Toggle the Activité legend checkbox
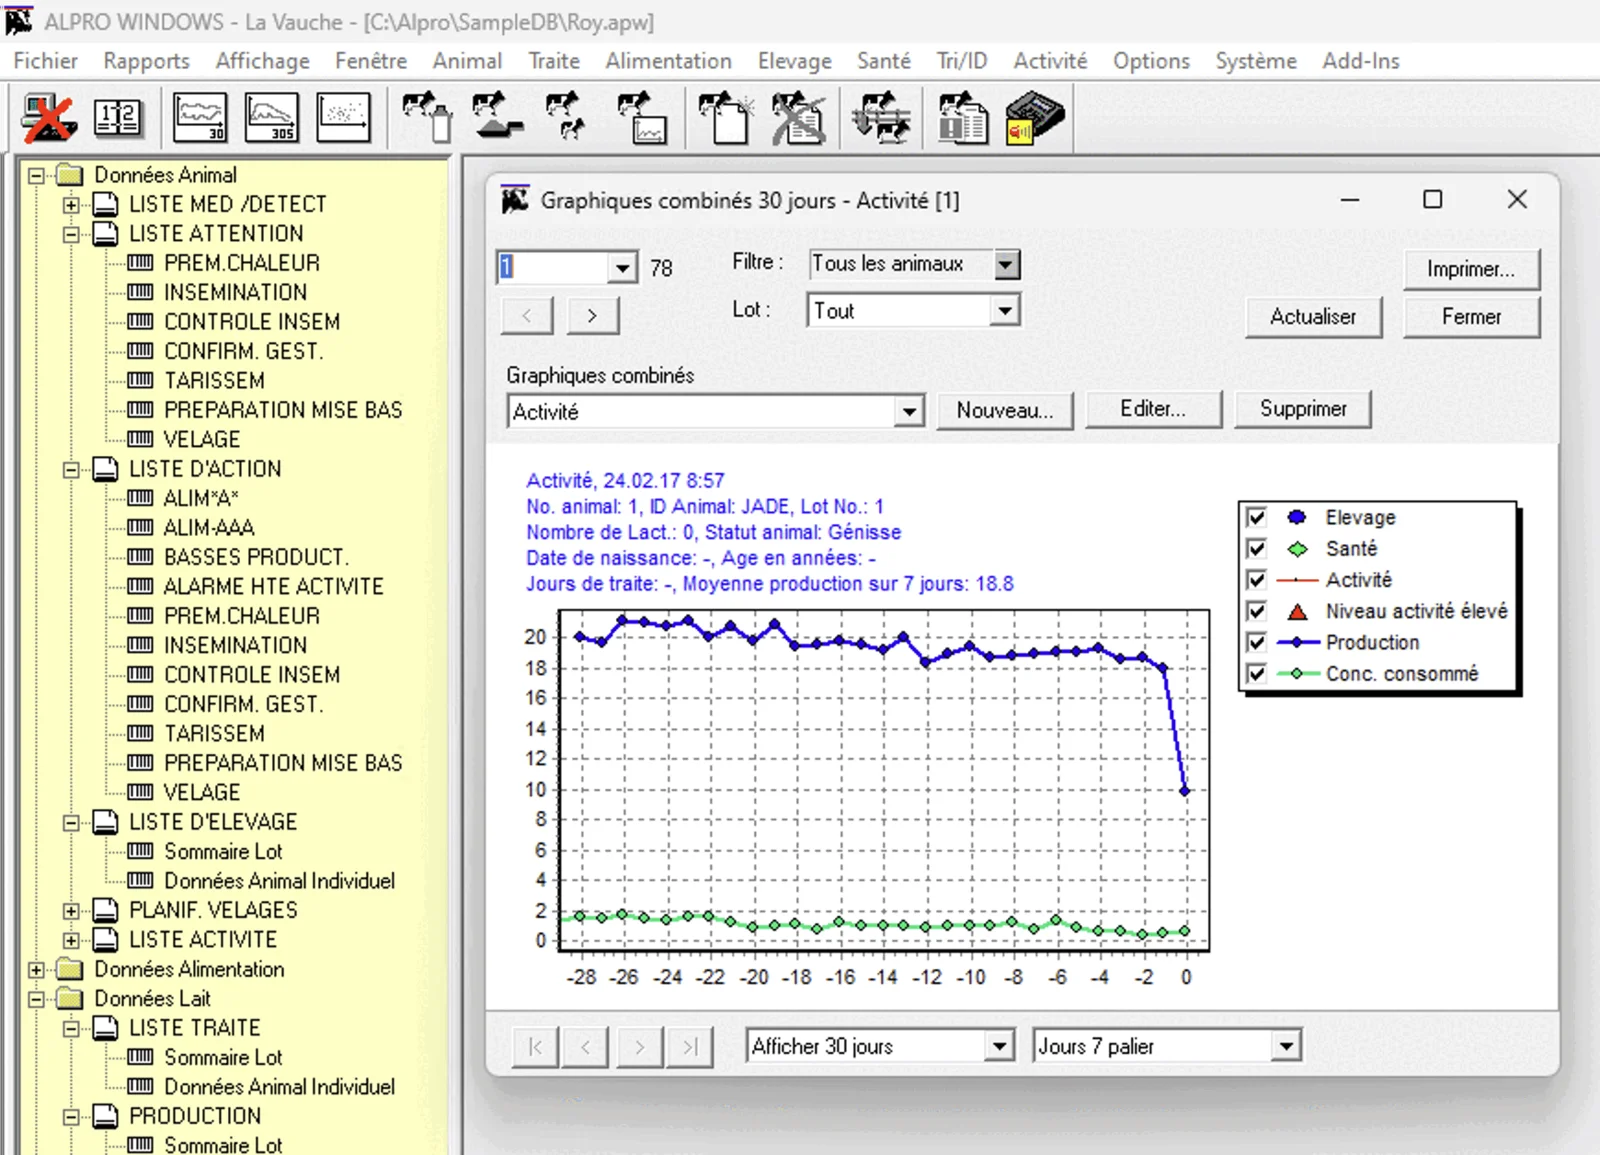The width and height of the screenshot is (1600, 1155). pos(1257,580)
